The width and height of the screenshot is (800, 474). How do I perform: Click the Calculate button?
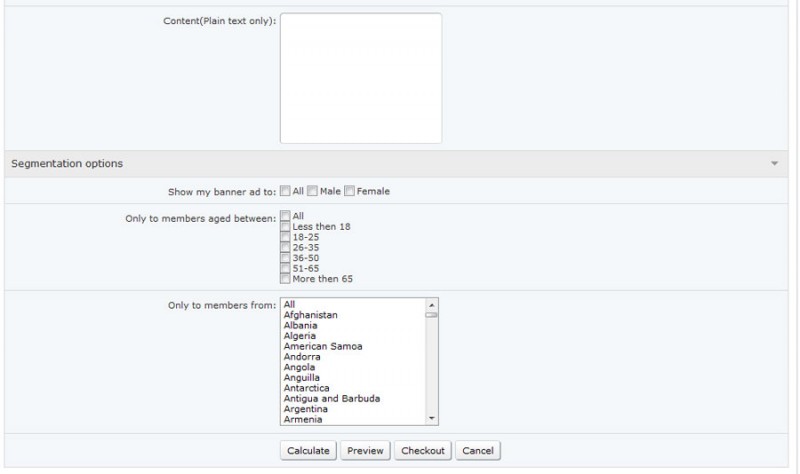pyautogui.click(x=308, y=451)
